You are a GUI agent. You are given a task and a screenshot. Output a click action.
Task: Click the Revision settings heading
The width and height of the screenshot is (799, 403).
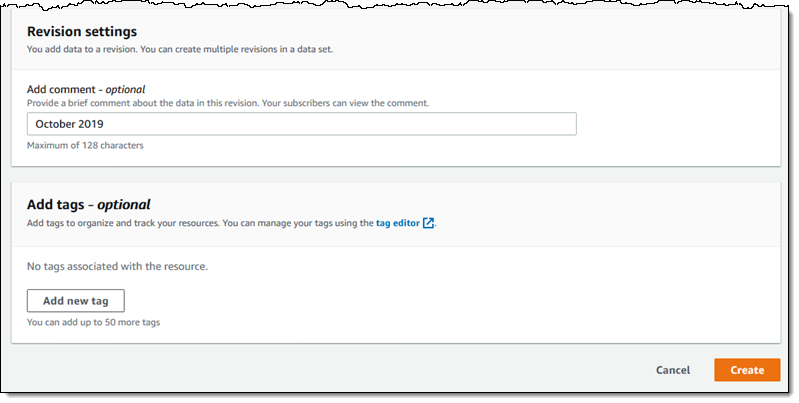[x=82, y=32]
